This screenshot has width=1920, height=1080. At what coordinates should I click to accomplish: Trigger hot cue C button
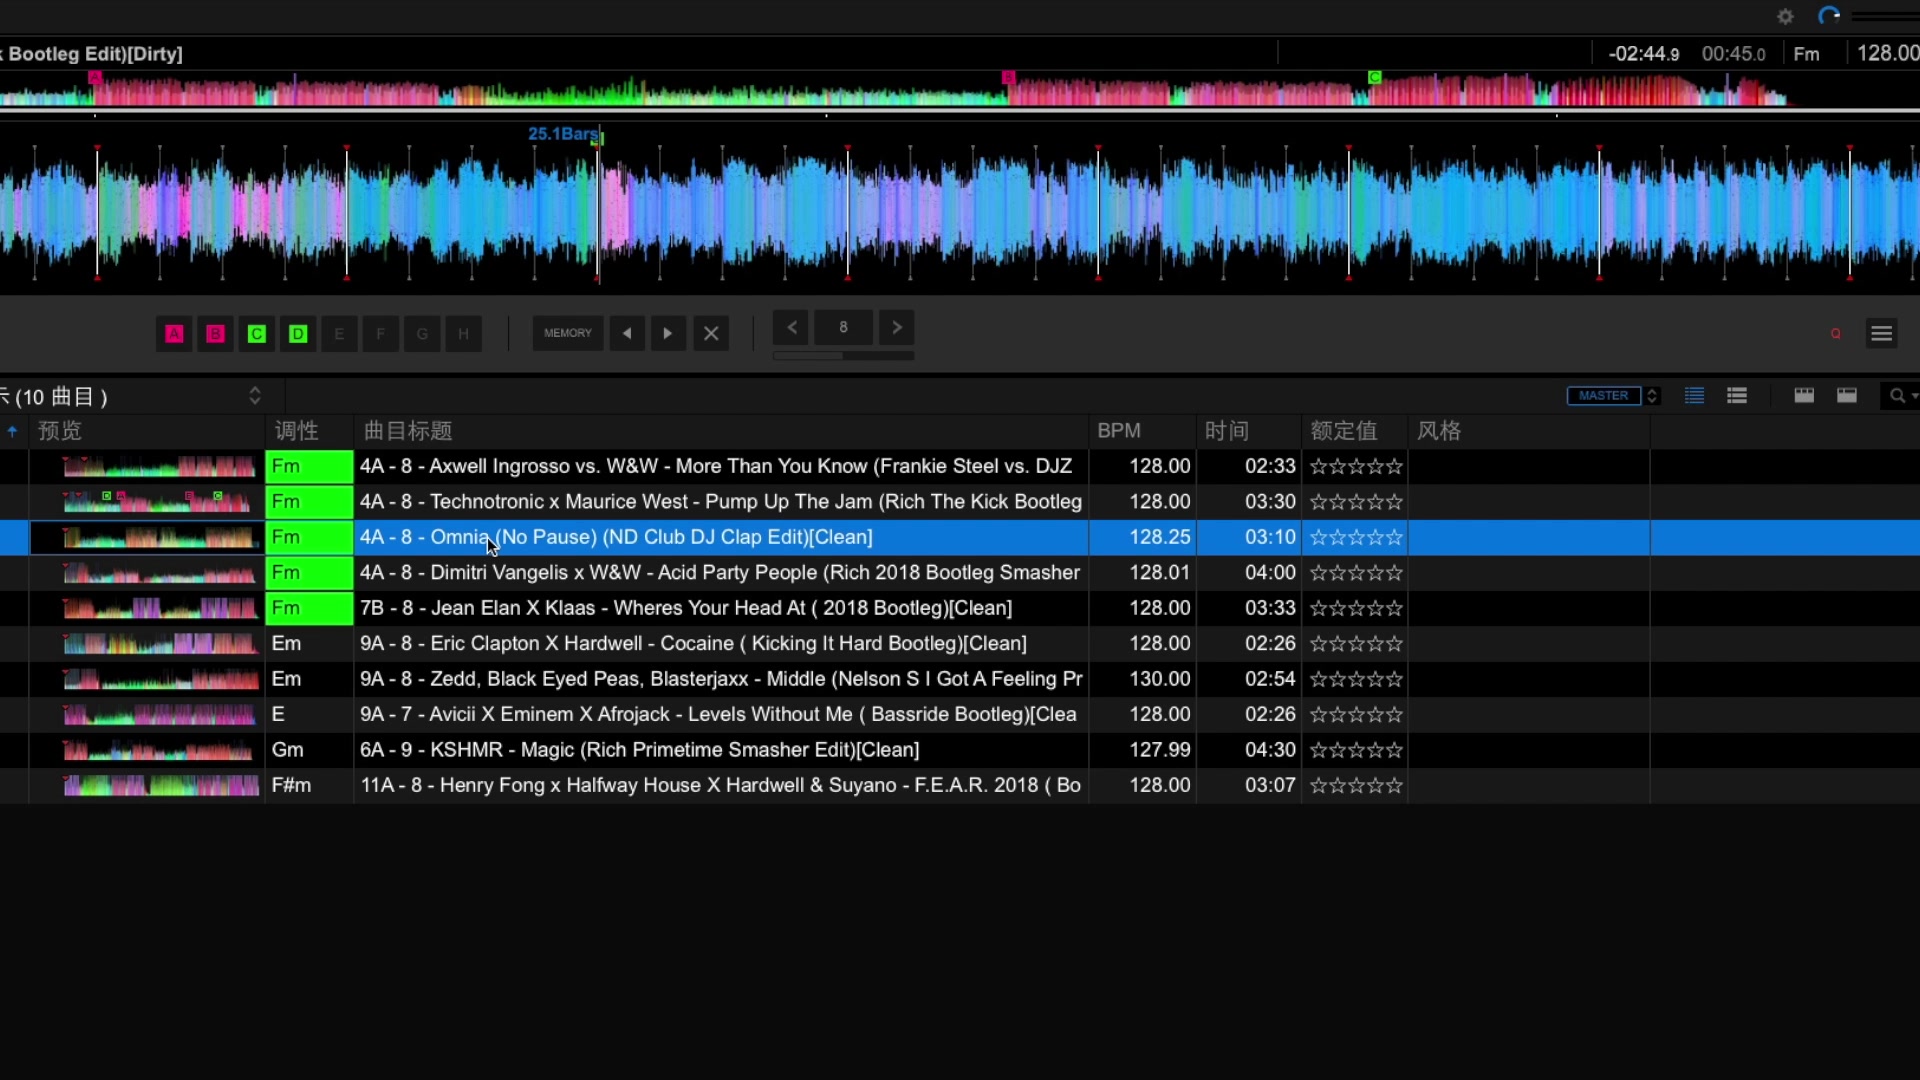click(257, 334)
